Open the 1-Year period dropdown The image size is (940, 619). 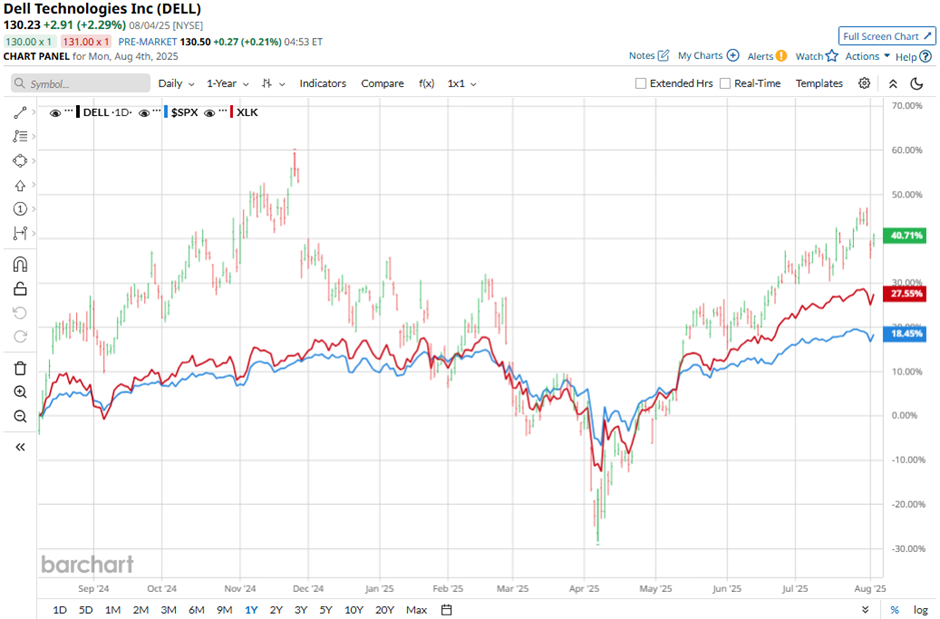228,84
